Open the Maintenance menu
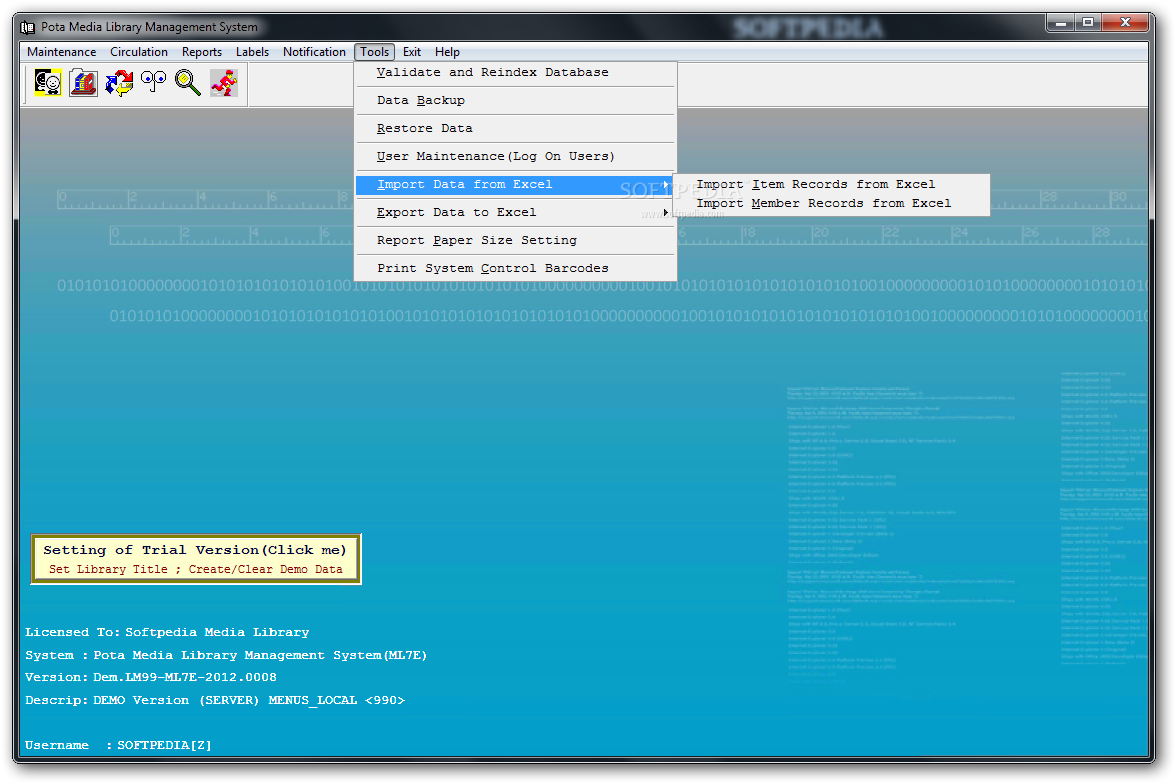1176x784 pixels. click(x=62, y=52)
